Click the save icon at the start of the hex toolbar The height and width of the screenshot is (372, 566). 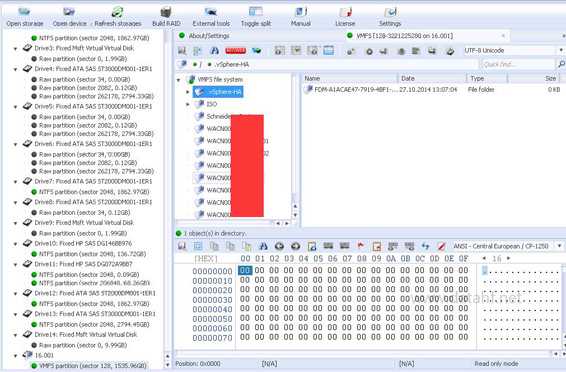coord(182,246)
